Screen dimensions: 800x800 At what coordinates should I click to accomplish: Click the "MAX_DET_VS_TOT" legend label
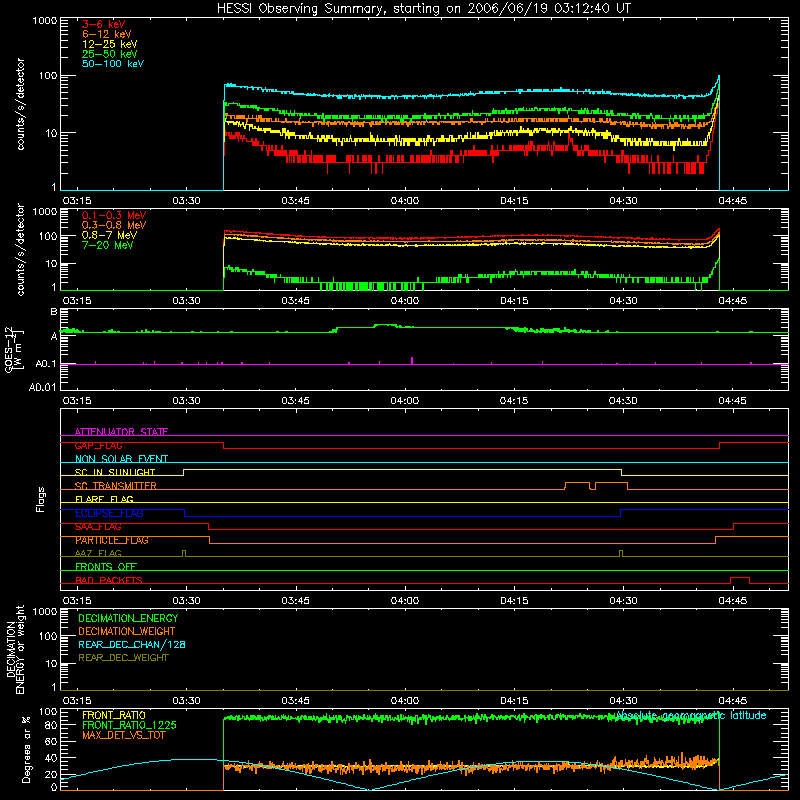click(x=124, y=735)
